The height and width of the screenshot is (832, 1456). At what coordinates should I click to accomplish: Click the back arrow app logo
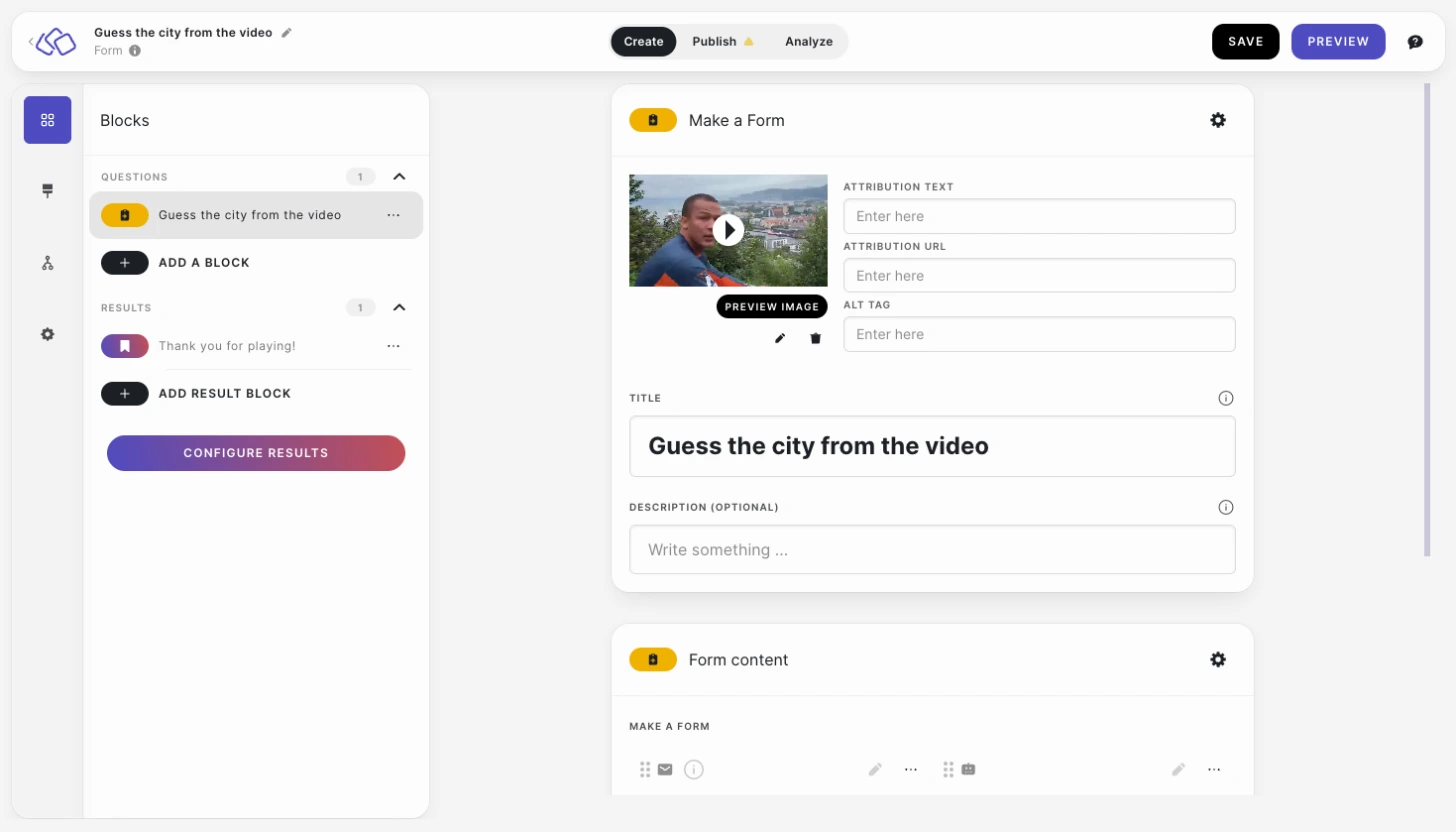click(52, 42)
